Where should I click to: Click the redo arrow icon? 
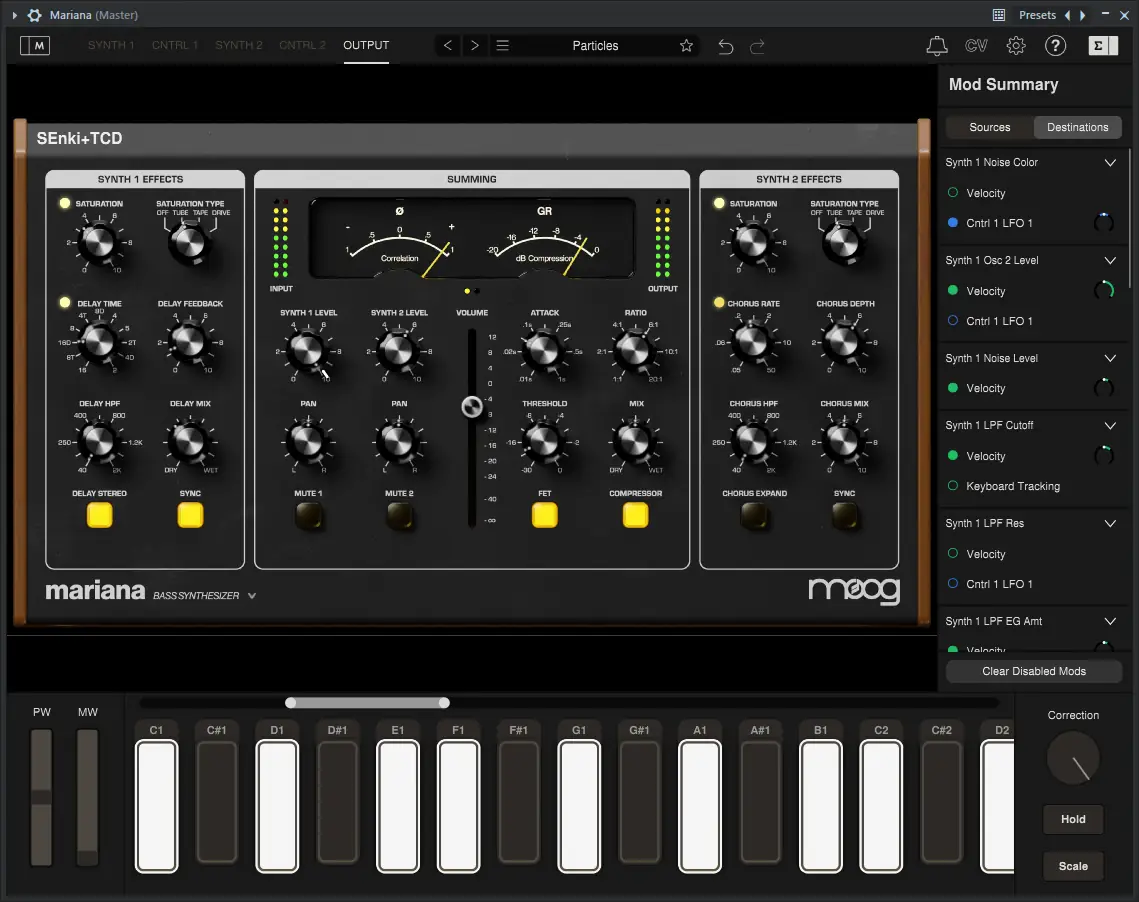tap(757, 46)
